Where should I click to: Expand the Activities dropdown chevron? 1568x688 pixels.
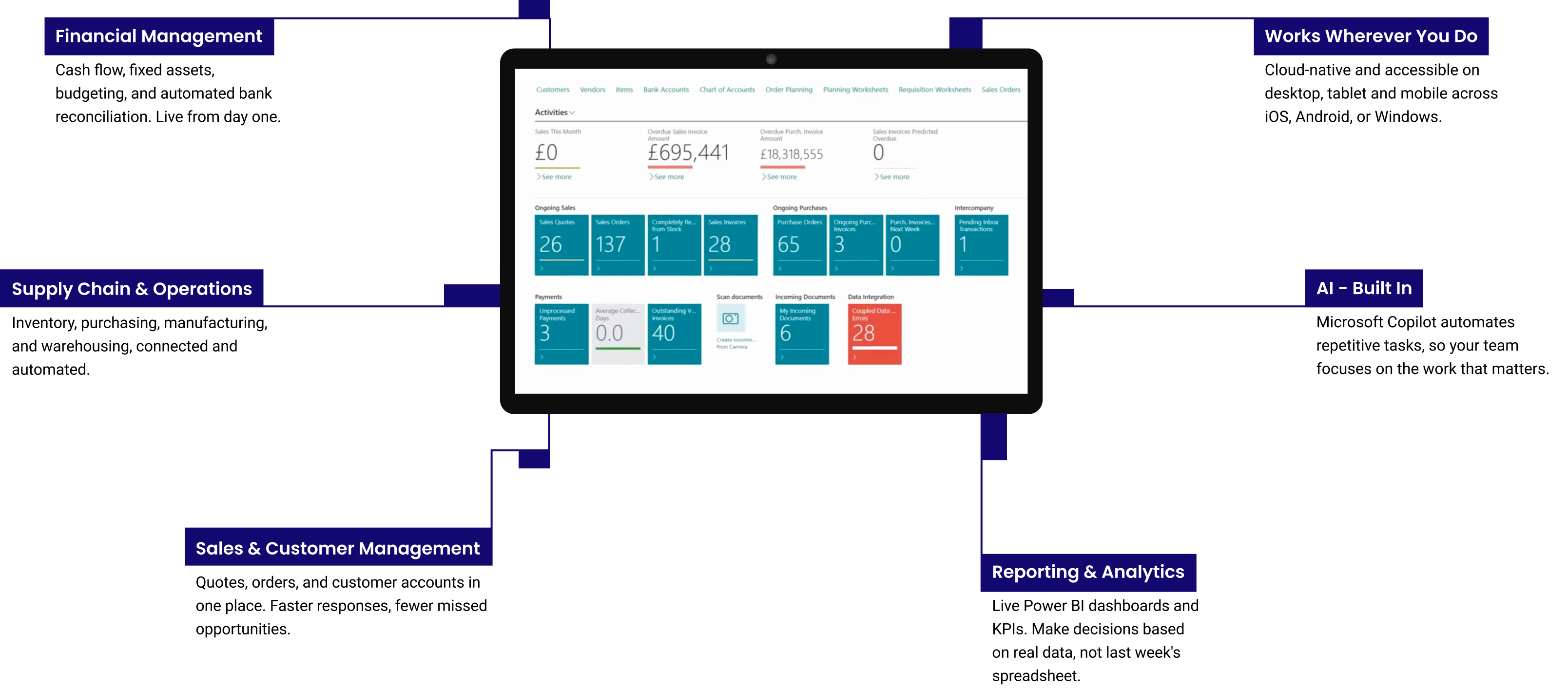(x=572, y=113)
